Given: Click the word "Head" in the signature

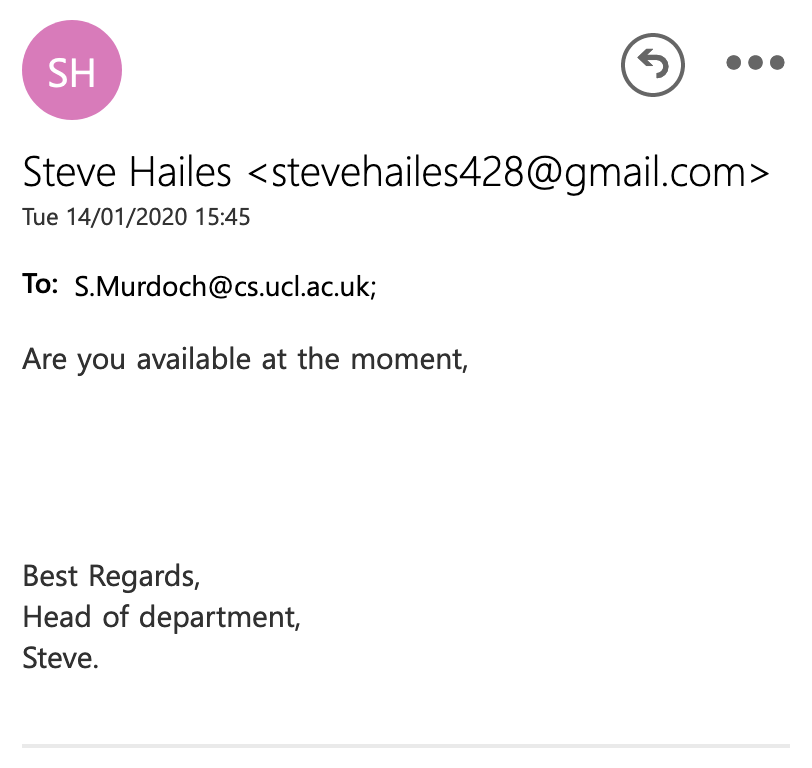Looking at the screenshot, I should tap(56, 617).
